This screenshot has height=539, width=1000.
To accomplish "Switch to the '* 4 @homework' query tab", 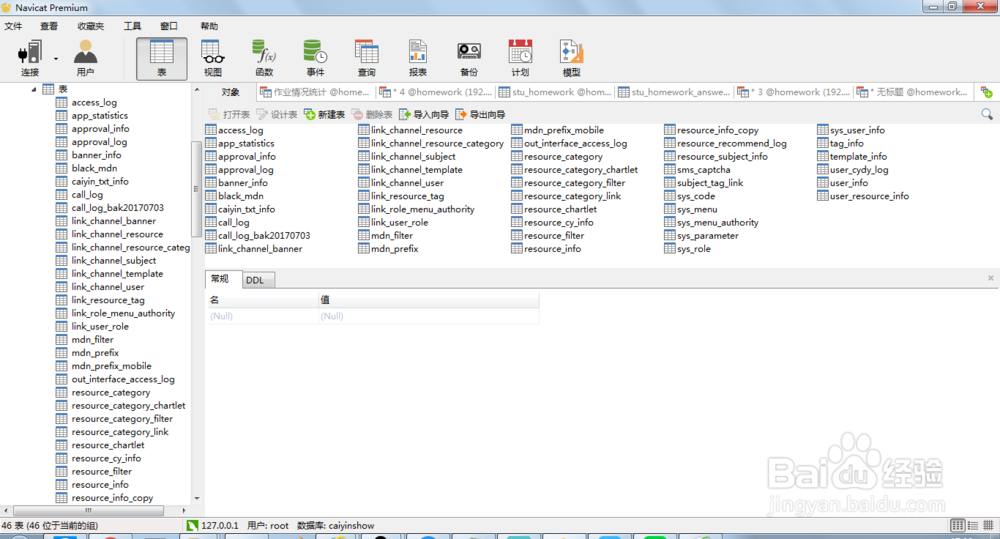I will [436, 92].
